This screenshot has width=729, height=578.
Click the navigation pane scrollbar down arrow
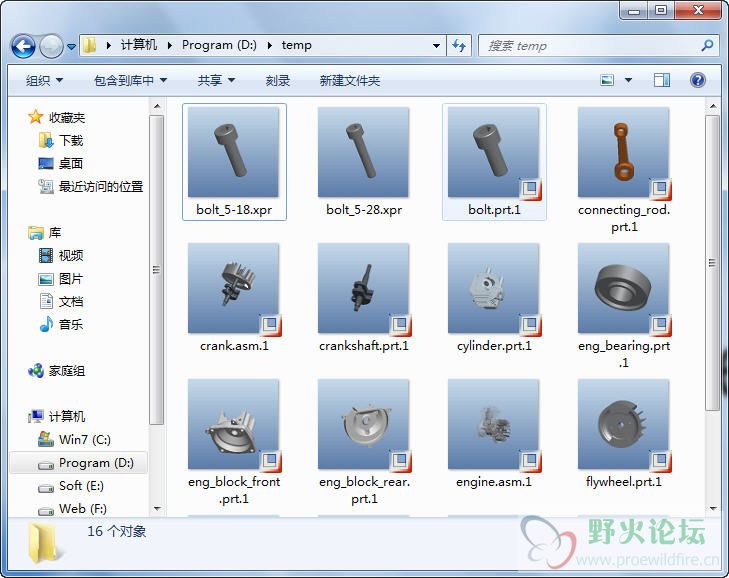[157, 509]
